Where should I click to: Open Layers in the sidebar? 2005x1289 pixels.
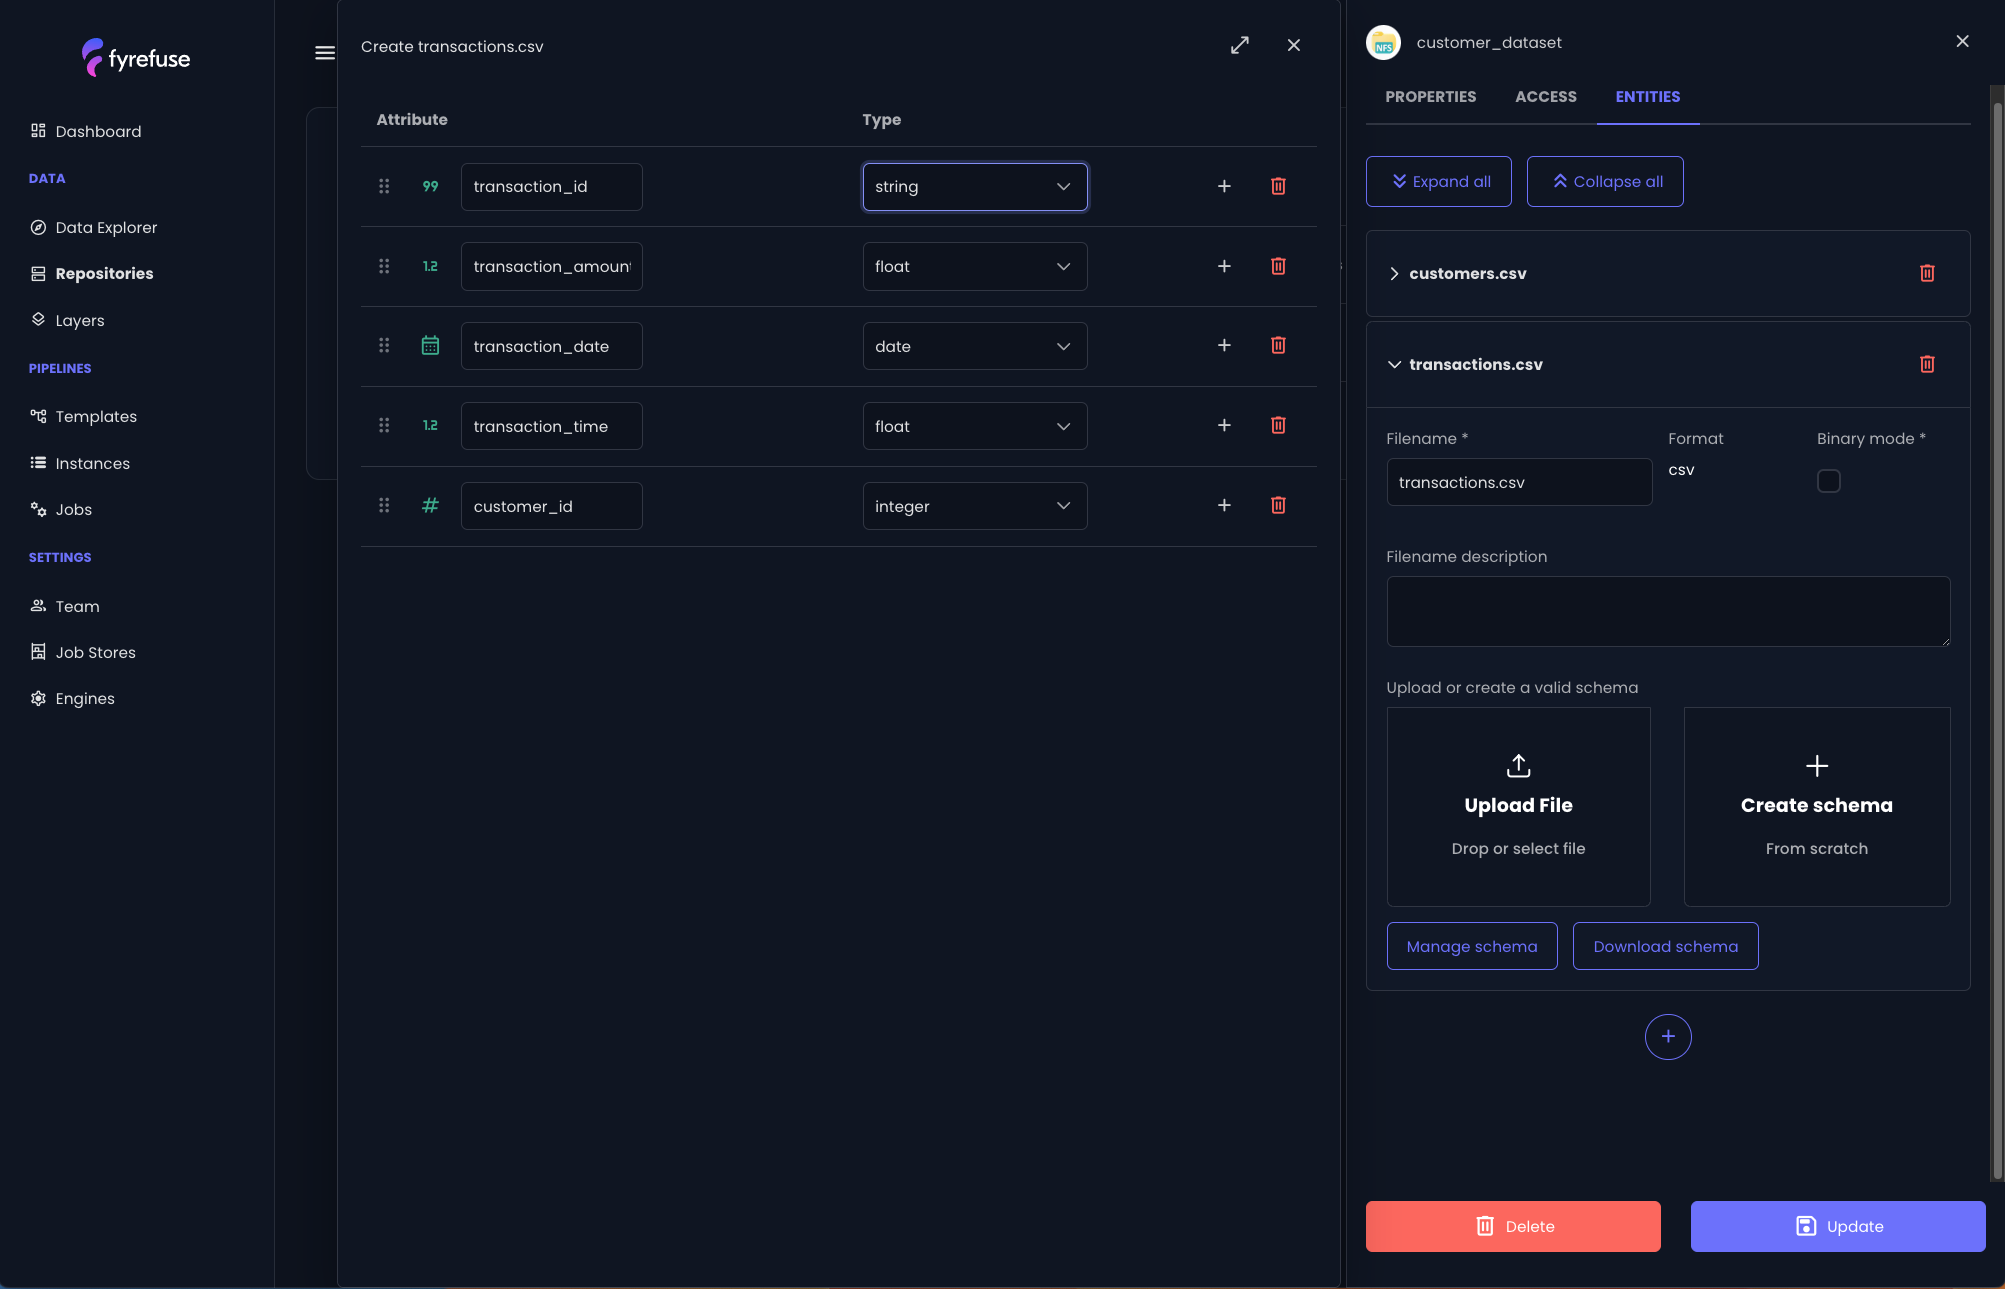68,320
